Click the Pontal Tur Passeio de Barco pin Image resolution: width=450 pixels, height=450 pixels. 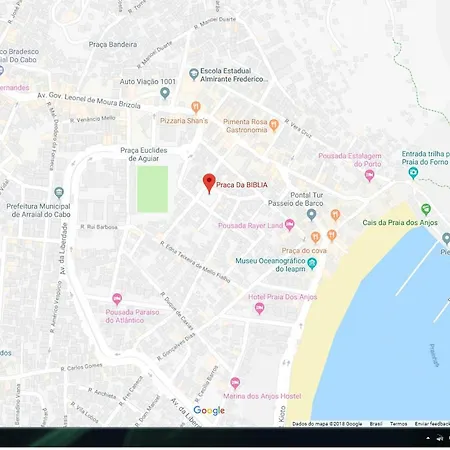pos(311,215)
